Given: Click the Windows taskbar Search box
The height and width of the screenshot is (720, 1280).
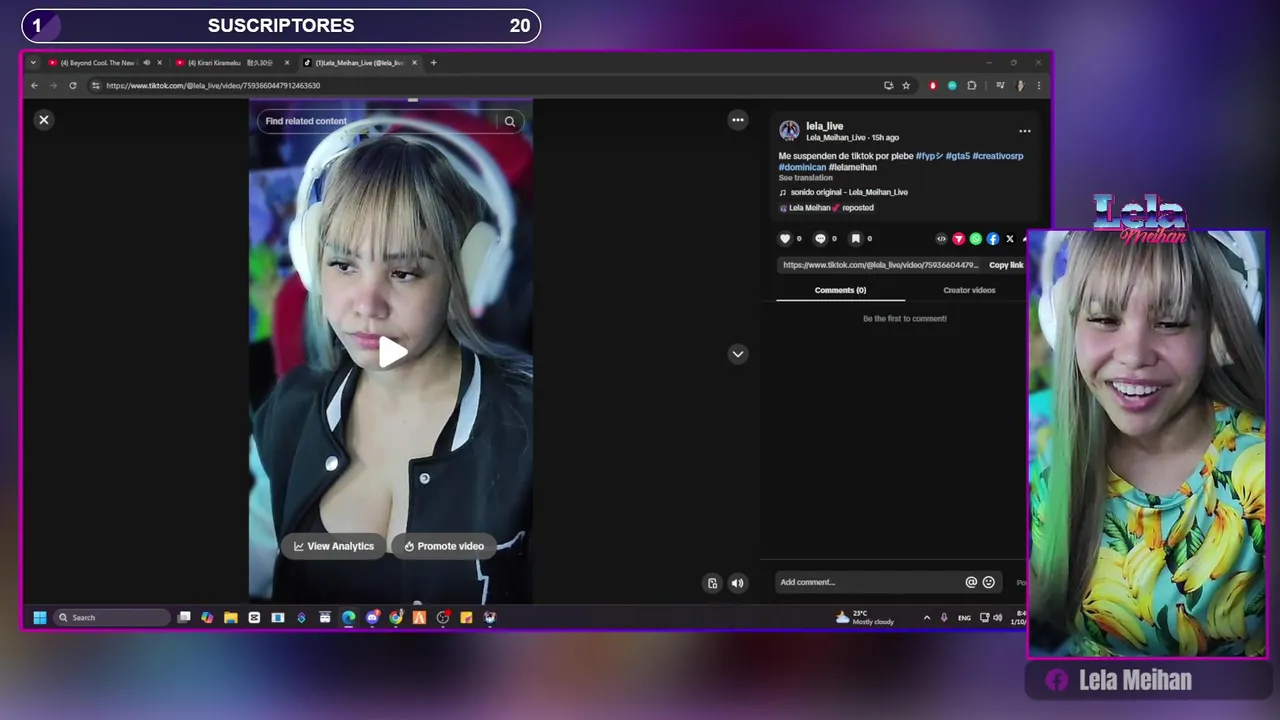Looking at the screenshot, I should (112, 618).
